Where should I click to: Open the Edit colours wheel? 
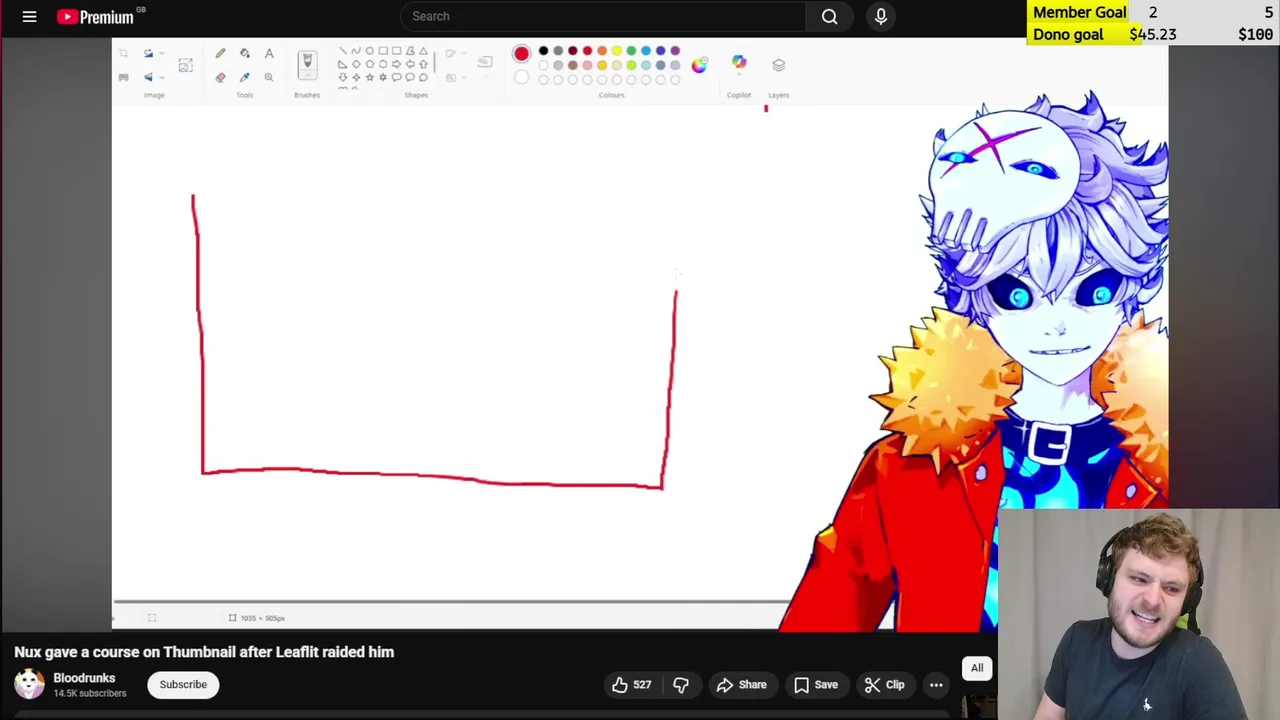[x=699, y=65]
